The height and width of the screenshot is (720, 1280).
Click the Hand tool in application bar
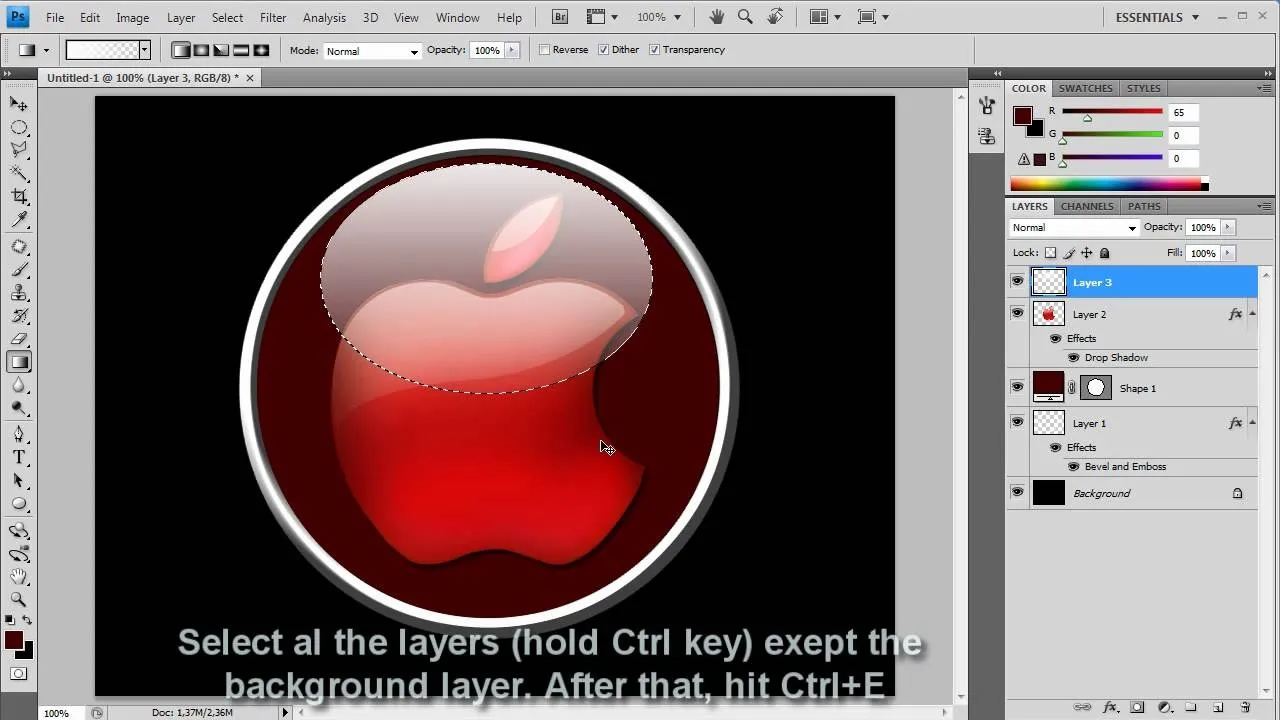717,17
